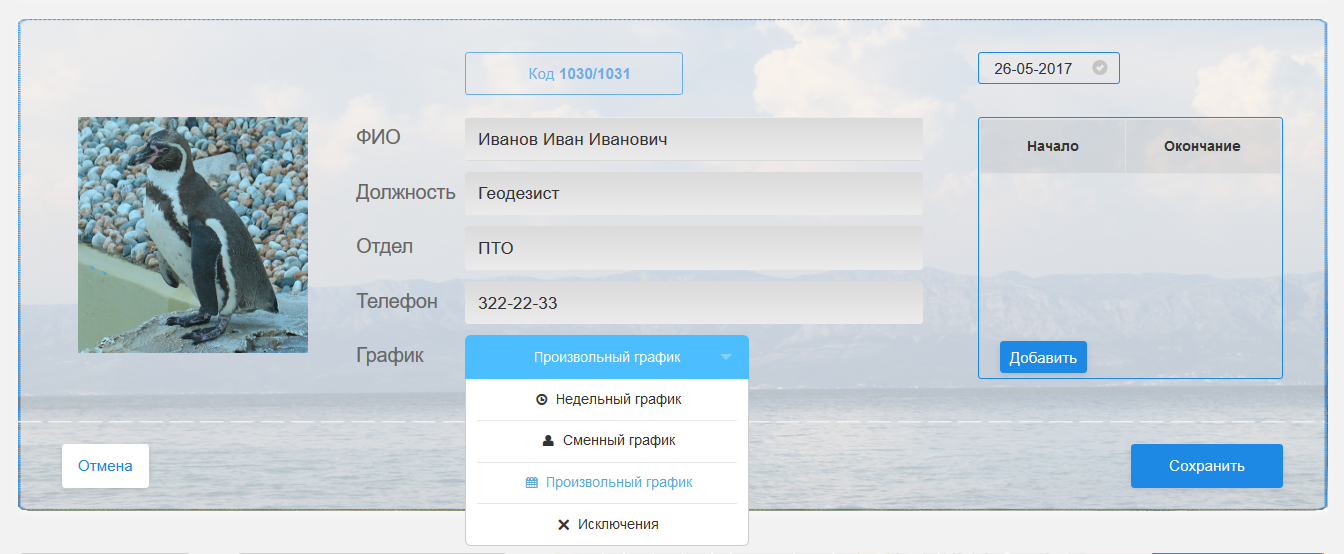1344x554 pixels.
Task: Click the ФИО label
Action: [x=378, y=137]
